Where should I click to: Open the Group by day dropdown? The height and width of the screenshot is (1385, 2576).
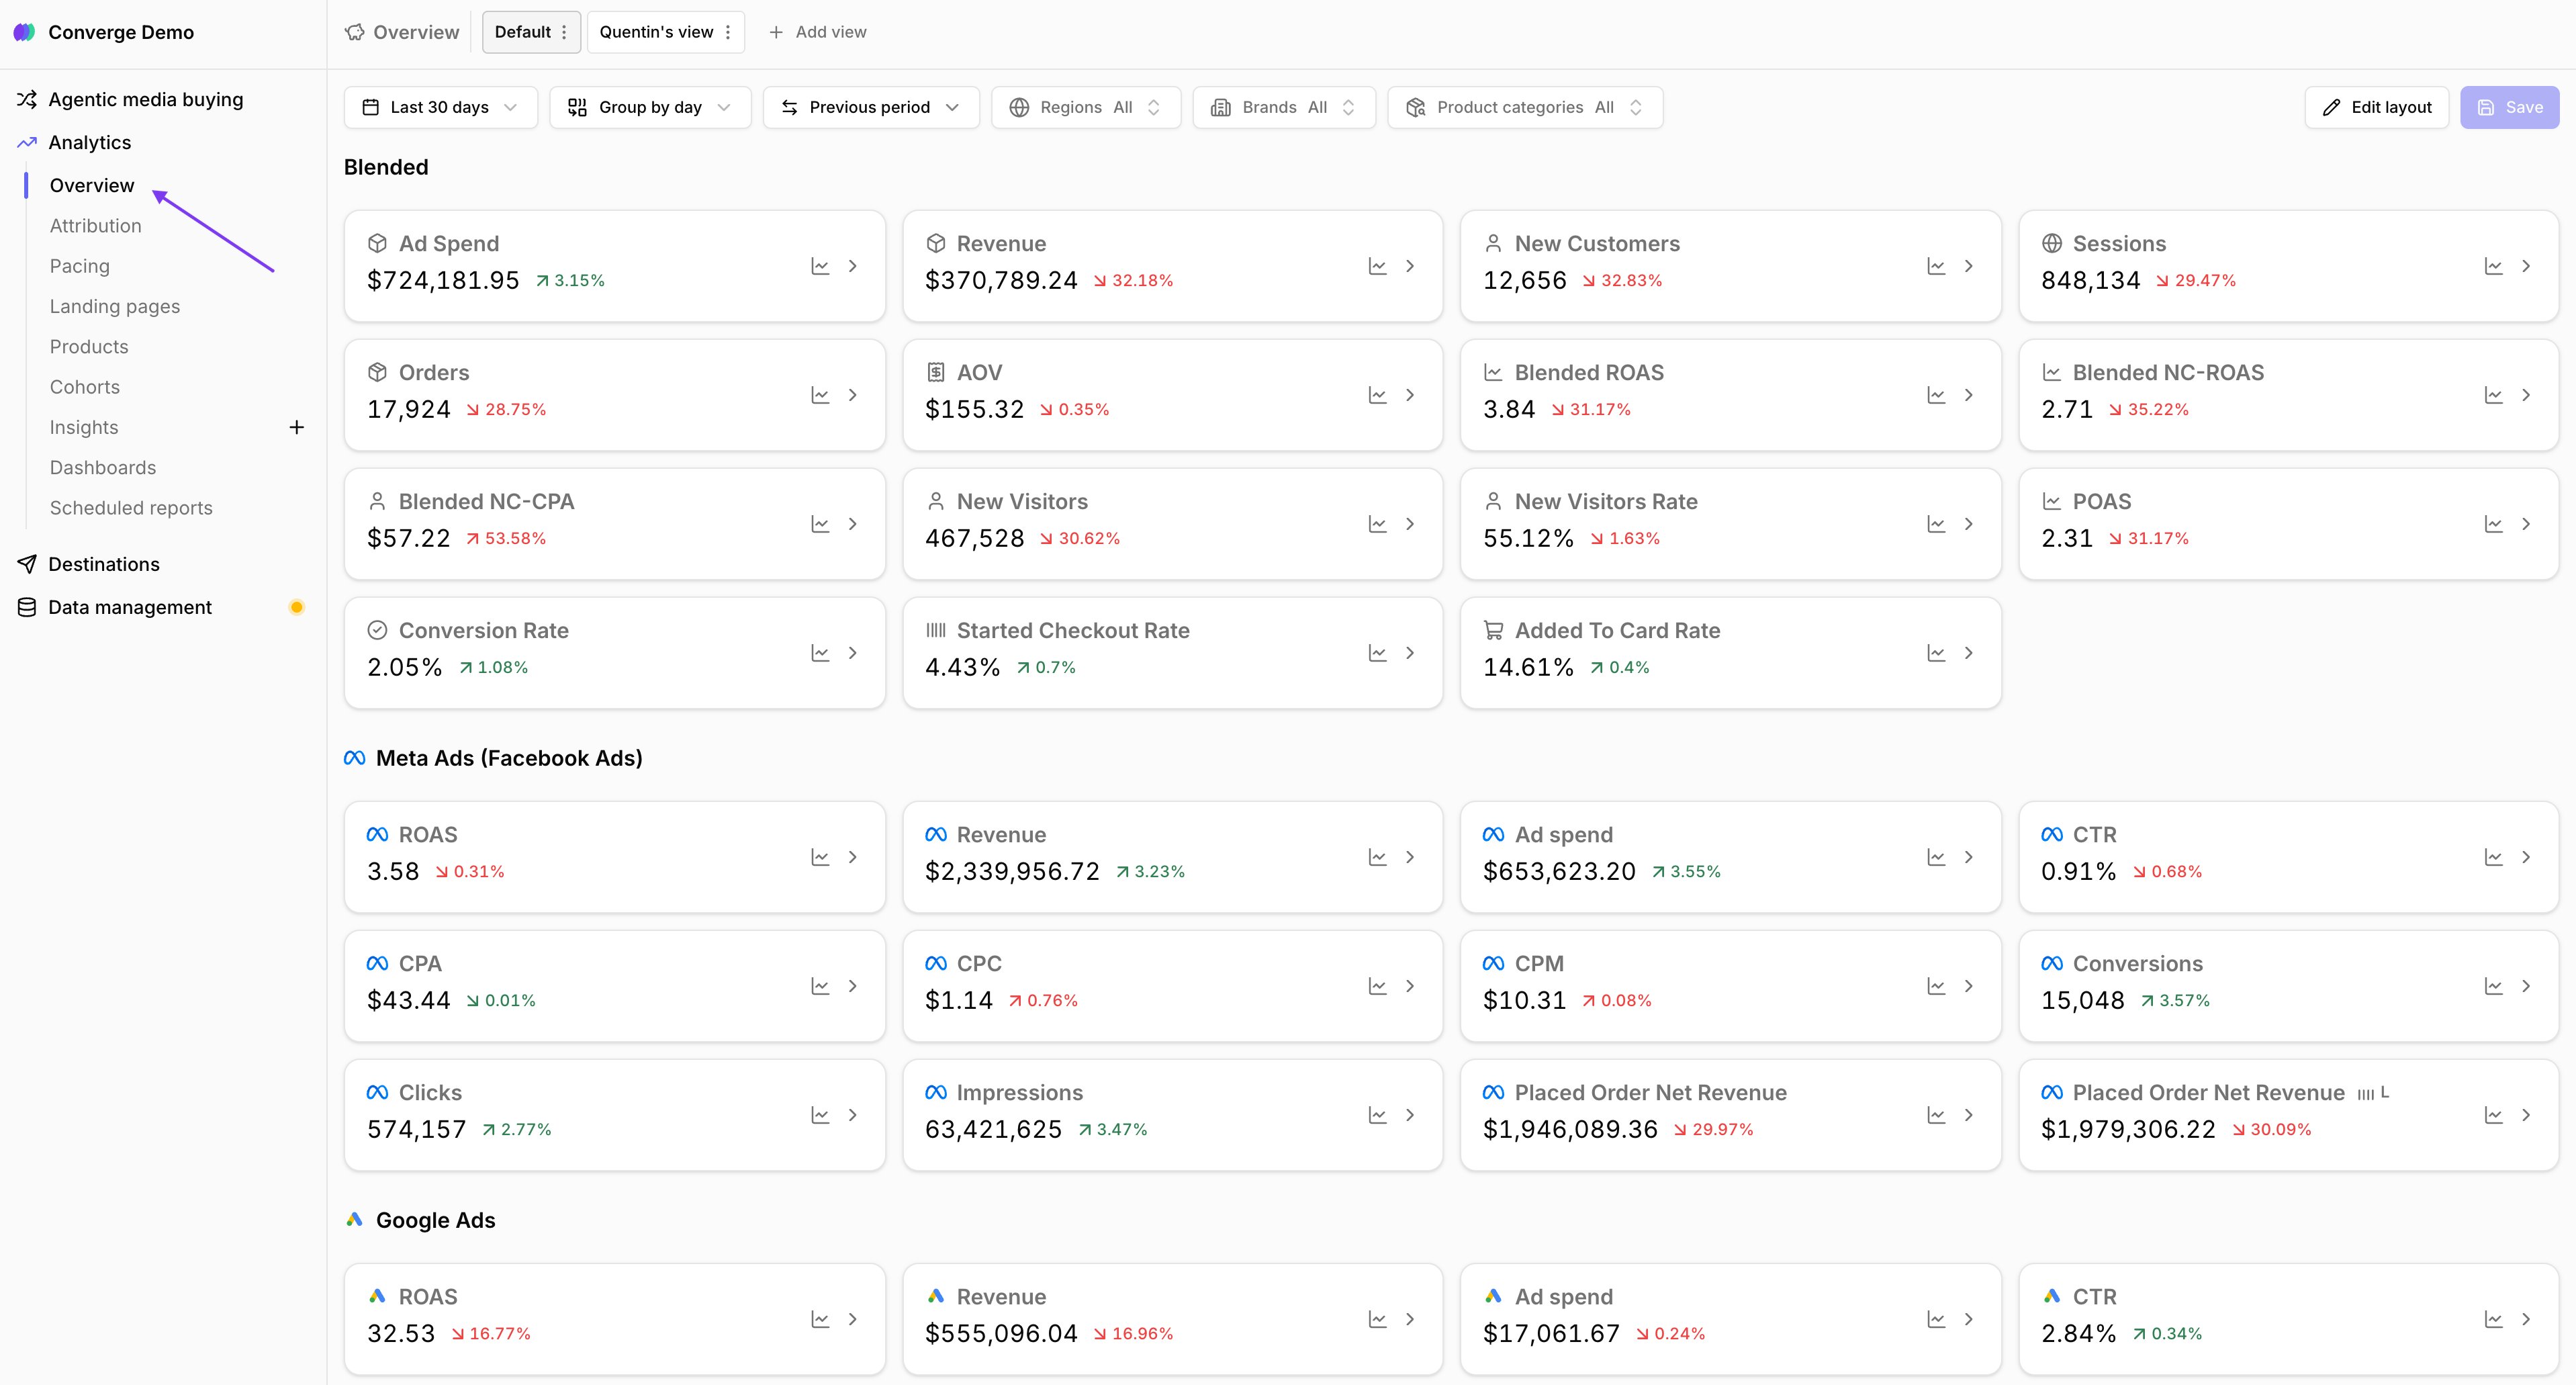tap(650, 107)
